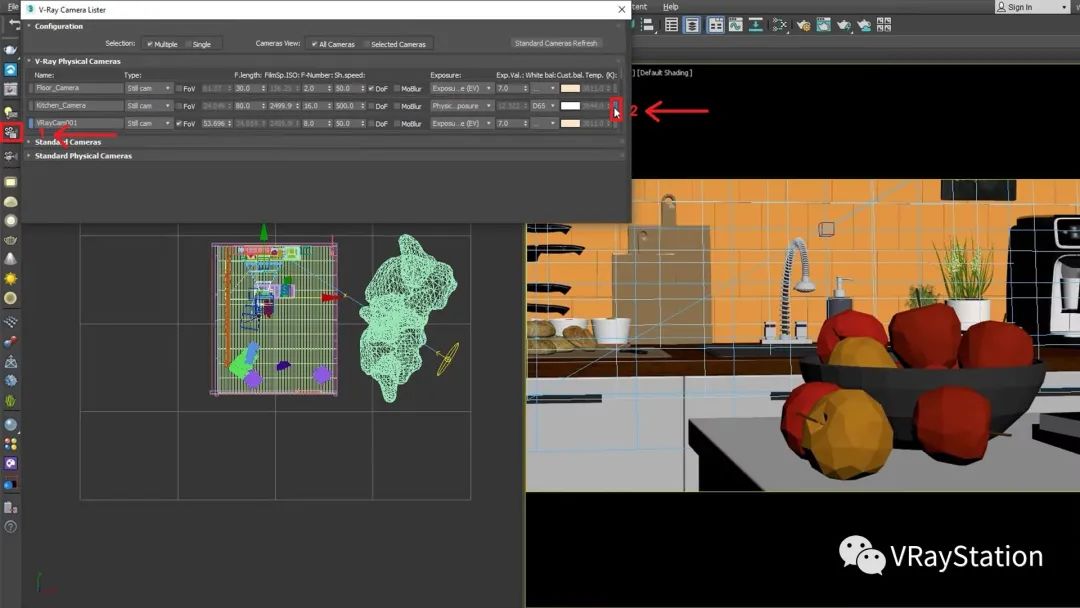1080x608 pixels.
Task: Click the Sign In button
Action: coord(1031,7)
